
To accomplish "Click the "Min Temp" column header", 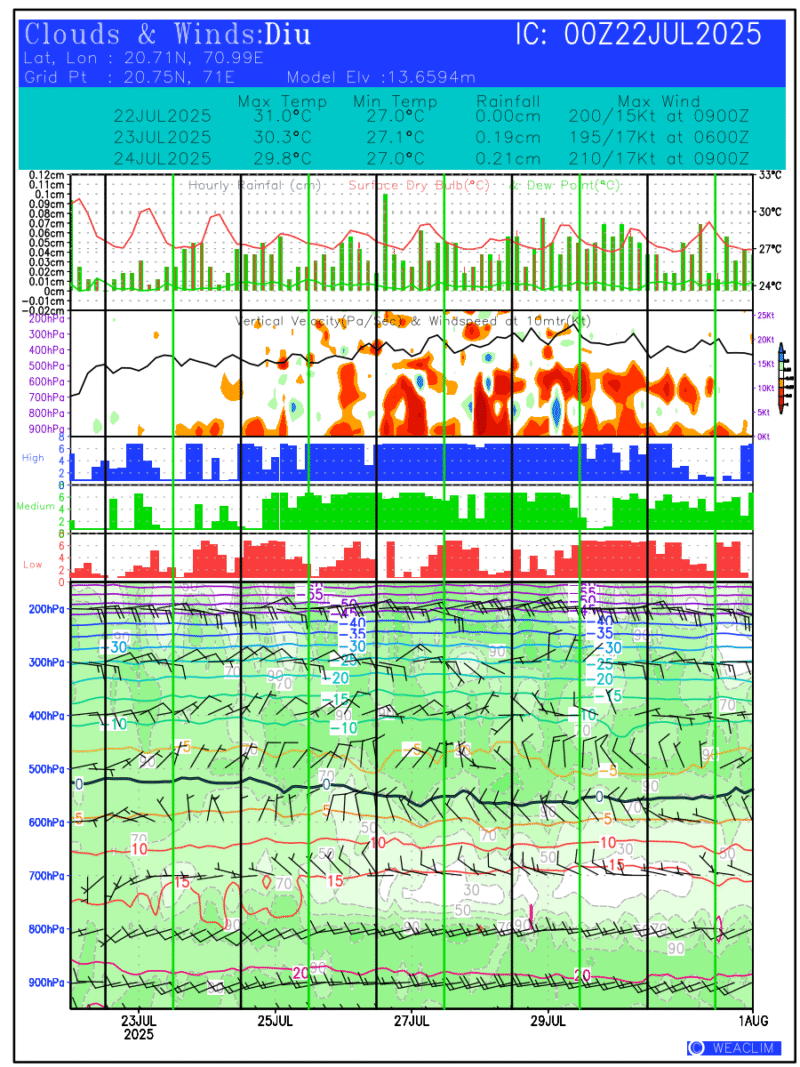I will coord(395,102).
